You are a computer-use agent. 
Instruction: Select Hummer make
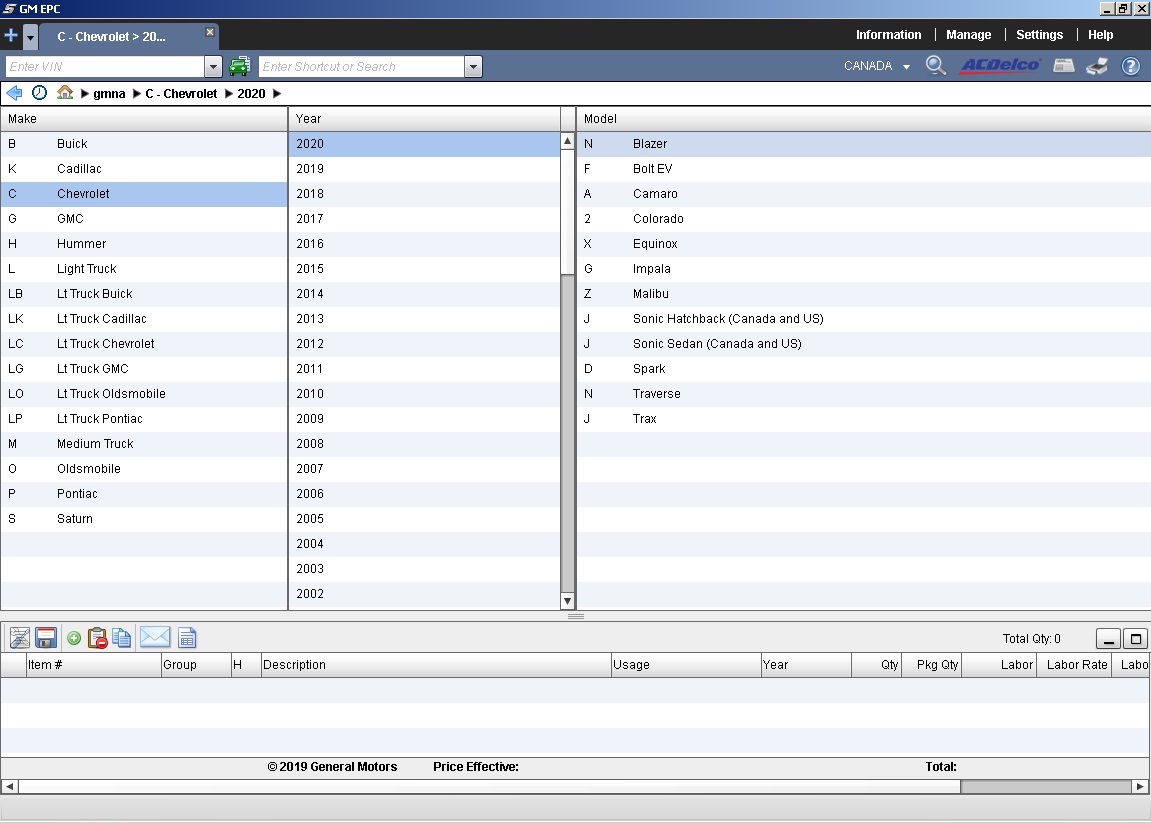[x=144, y=244]
